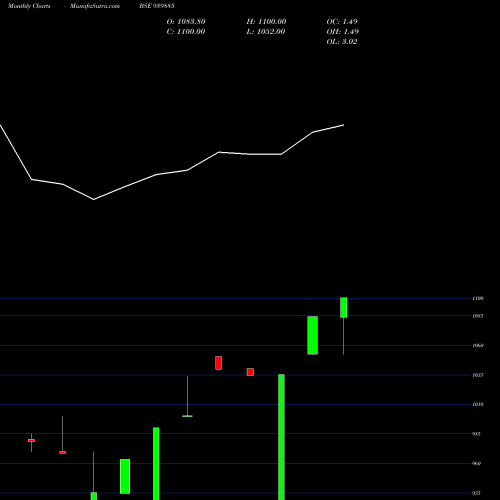The image size is (500, 500).
Task: Click the 935 price axis label
Action: [x=477, y=493]
